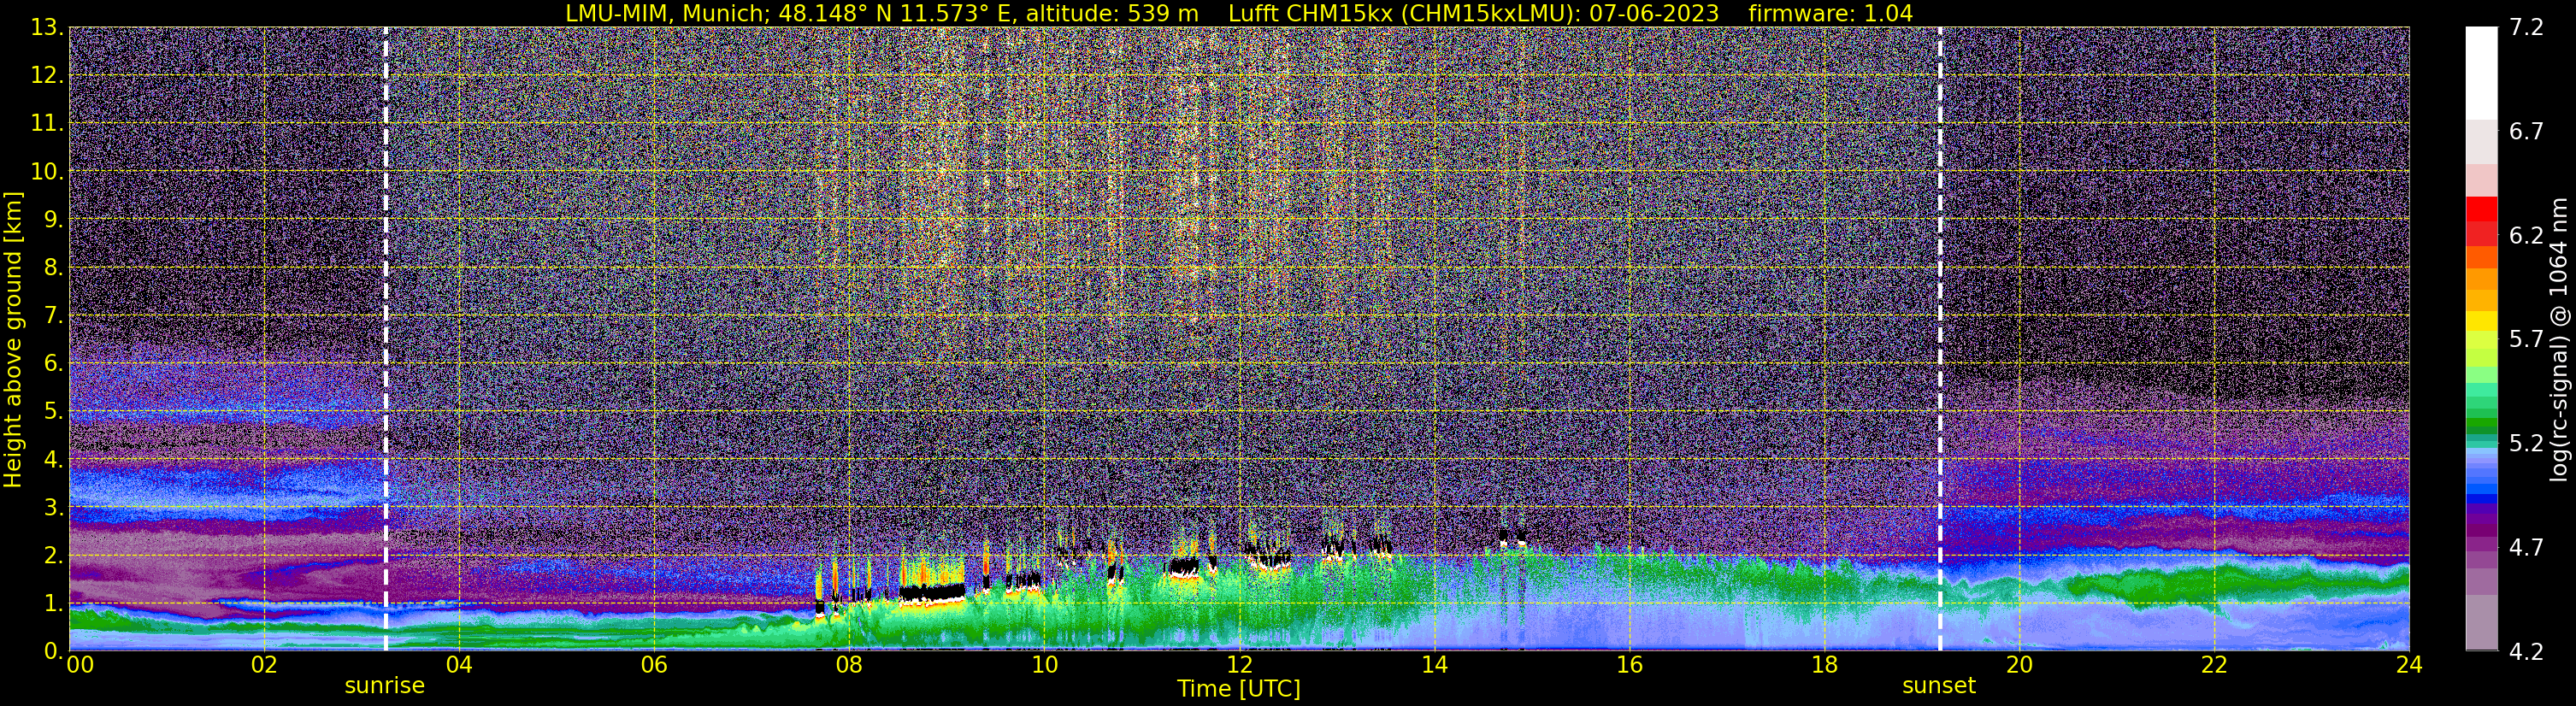Click the white top segment of the colorbar

[x=2481, y=73]
